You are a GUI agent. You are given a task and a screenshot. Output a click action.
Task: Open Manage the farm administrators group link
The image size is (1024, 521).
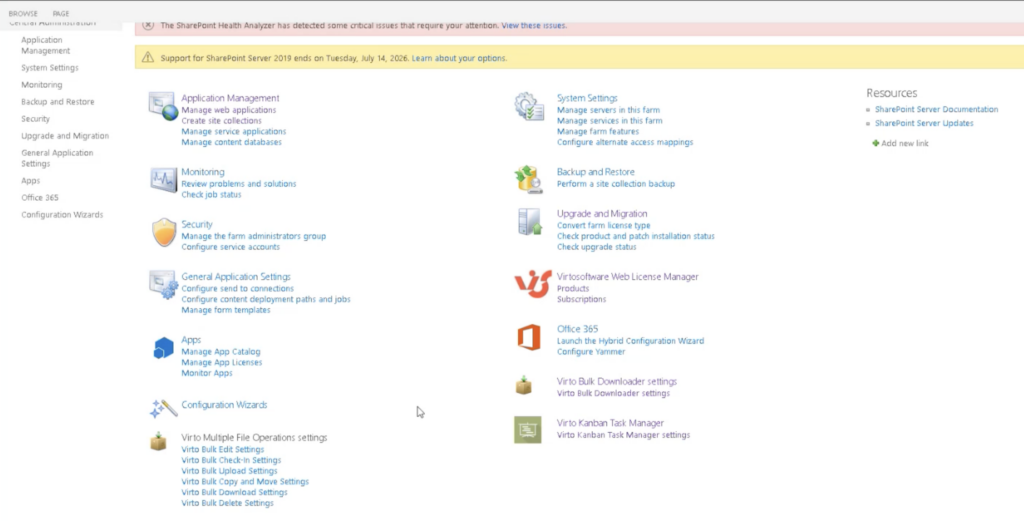(253, 236)
